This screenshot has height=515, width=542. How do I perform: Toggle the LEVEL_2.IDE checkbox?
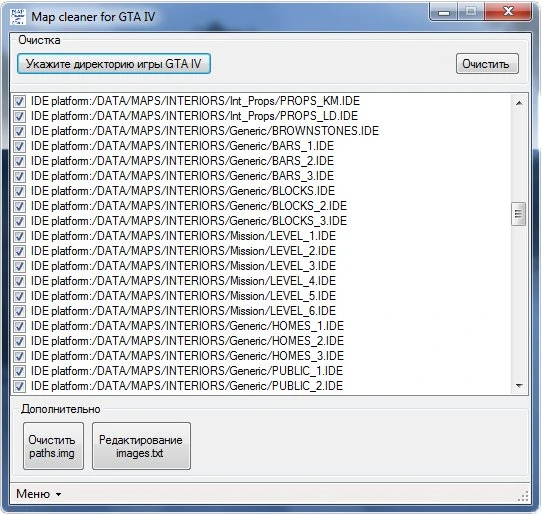[x=19, y=251]
